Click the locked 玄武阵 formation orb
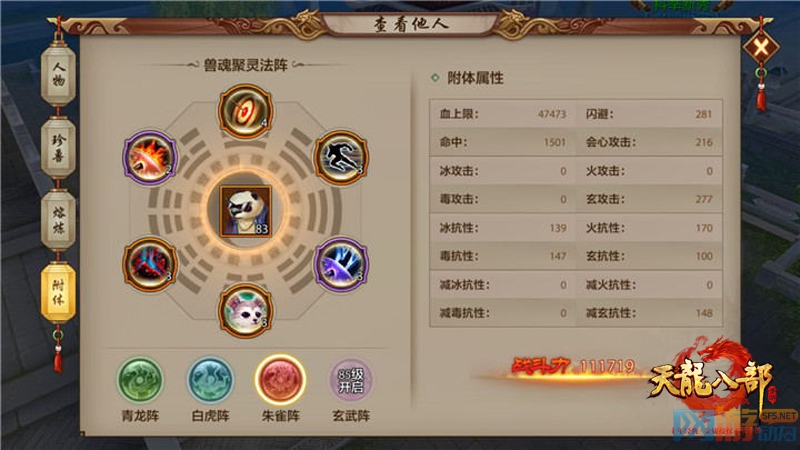This screenshot has width=800, height=450. (351, 380)
